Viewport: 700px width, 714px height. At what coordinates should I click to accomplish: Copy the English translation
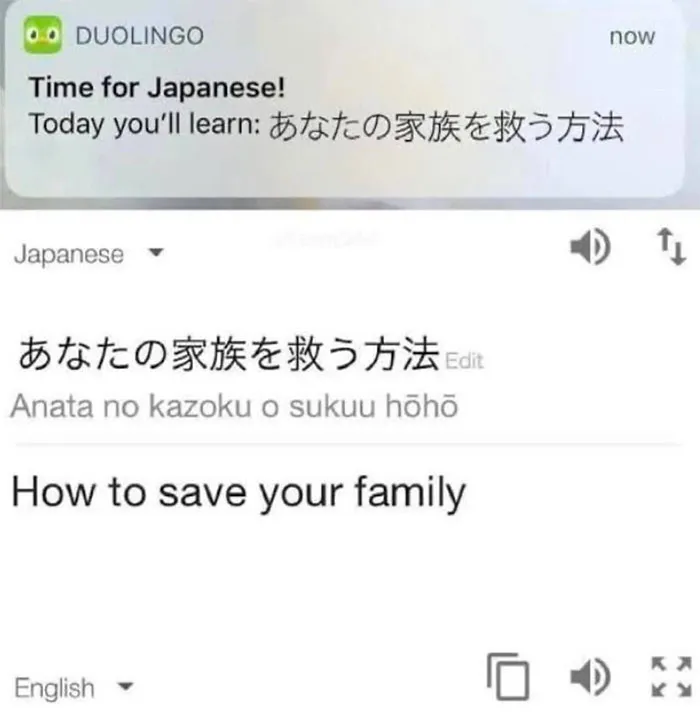coord(509,676)
